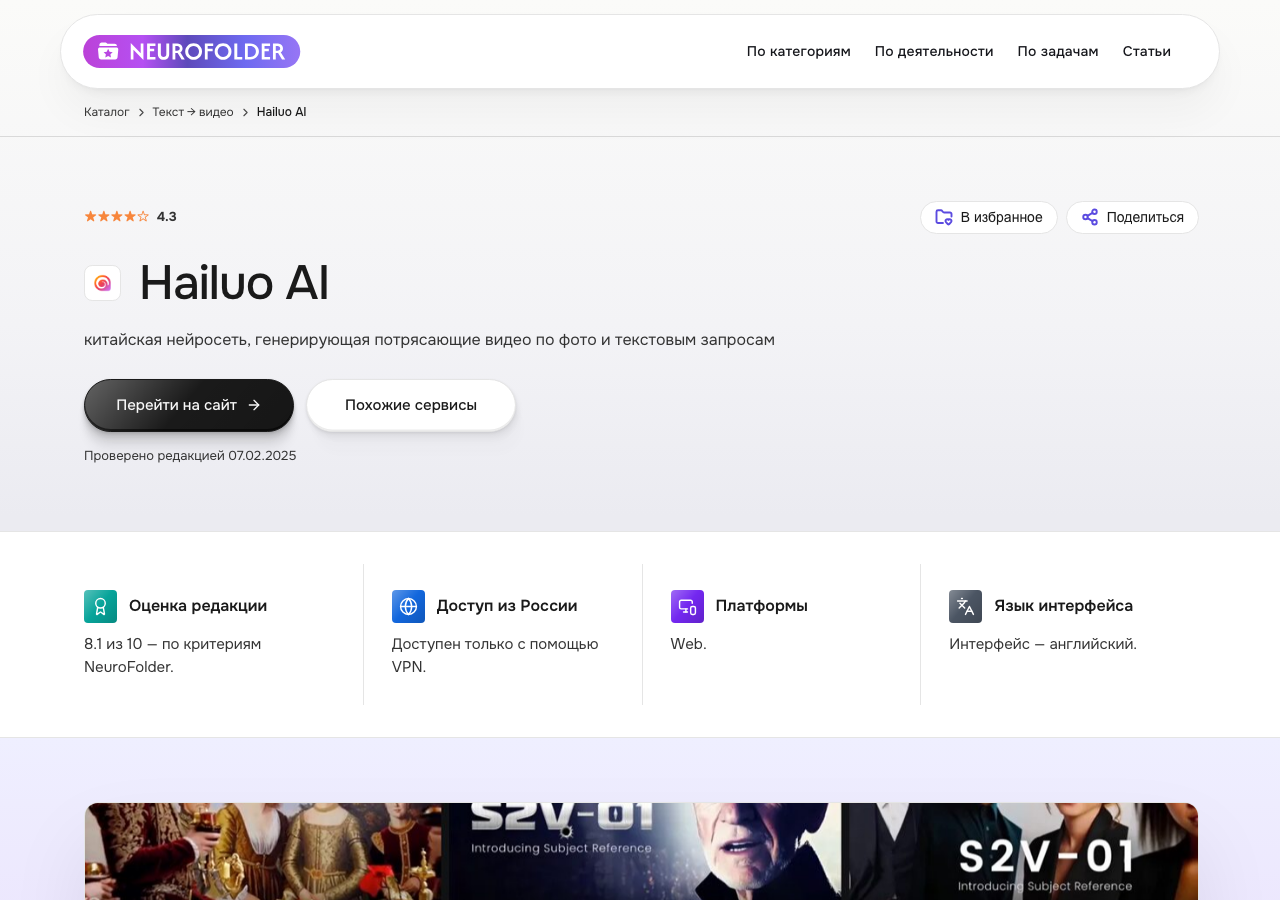The width and height of the screenshot is (1280, 900).
Task: Select the Платформы heading
Action: point(762,606)
